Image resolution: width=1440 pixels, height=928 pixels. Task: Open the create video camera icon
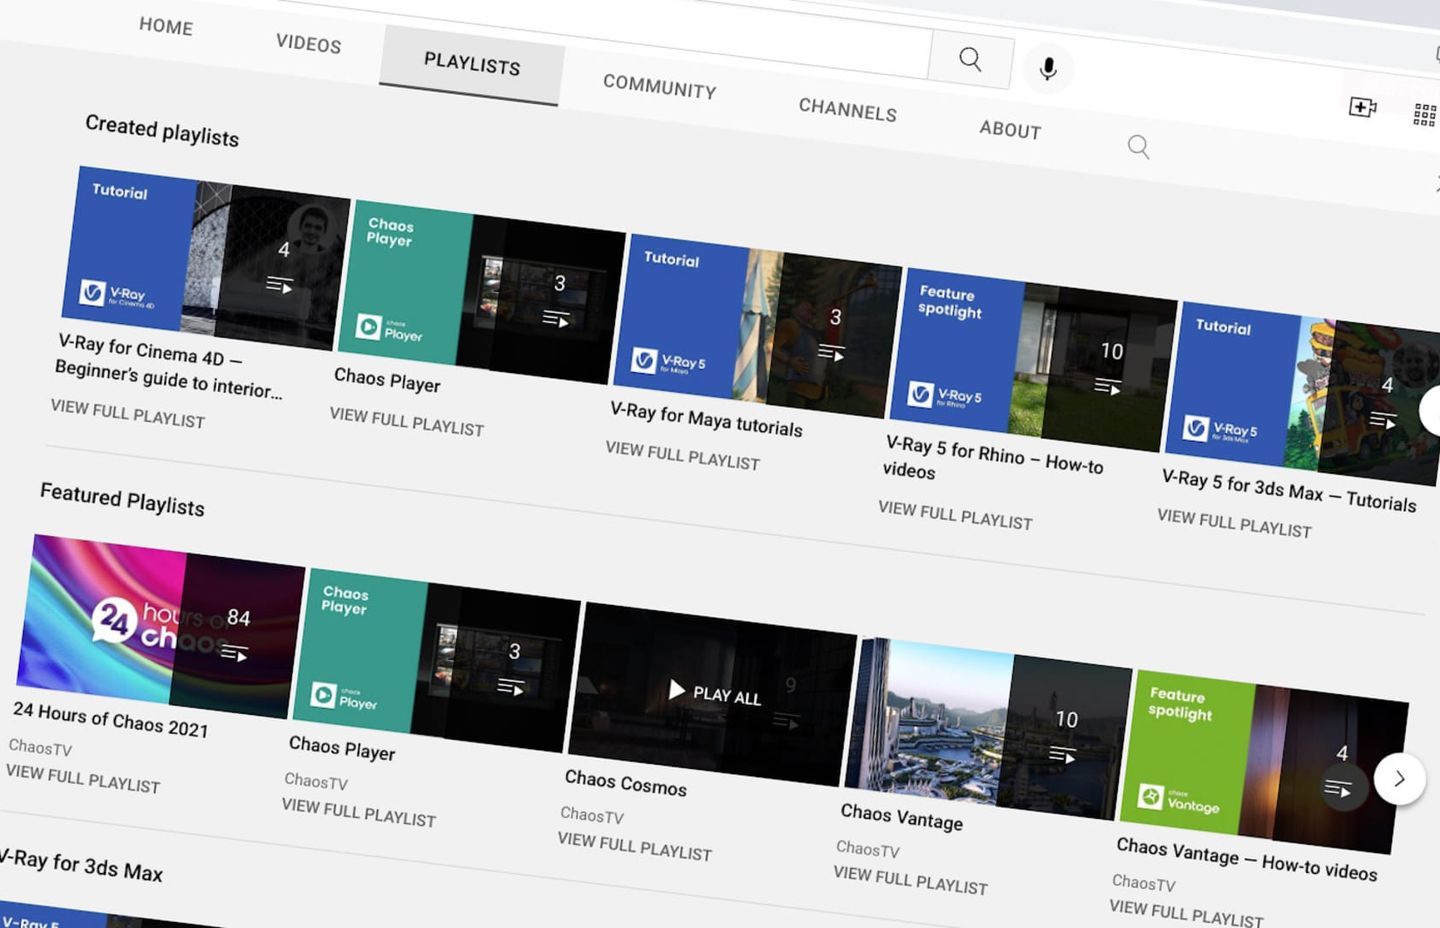[1362, 106]
